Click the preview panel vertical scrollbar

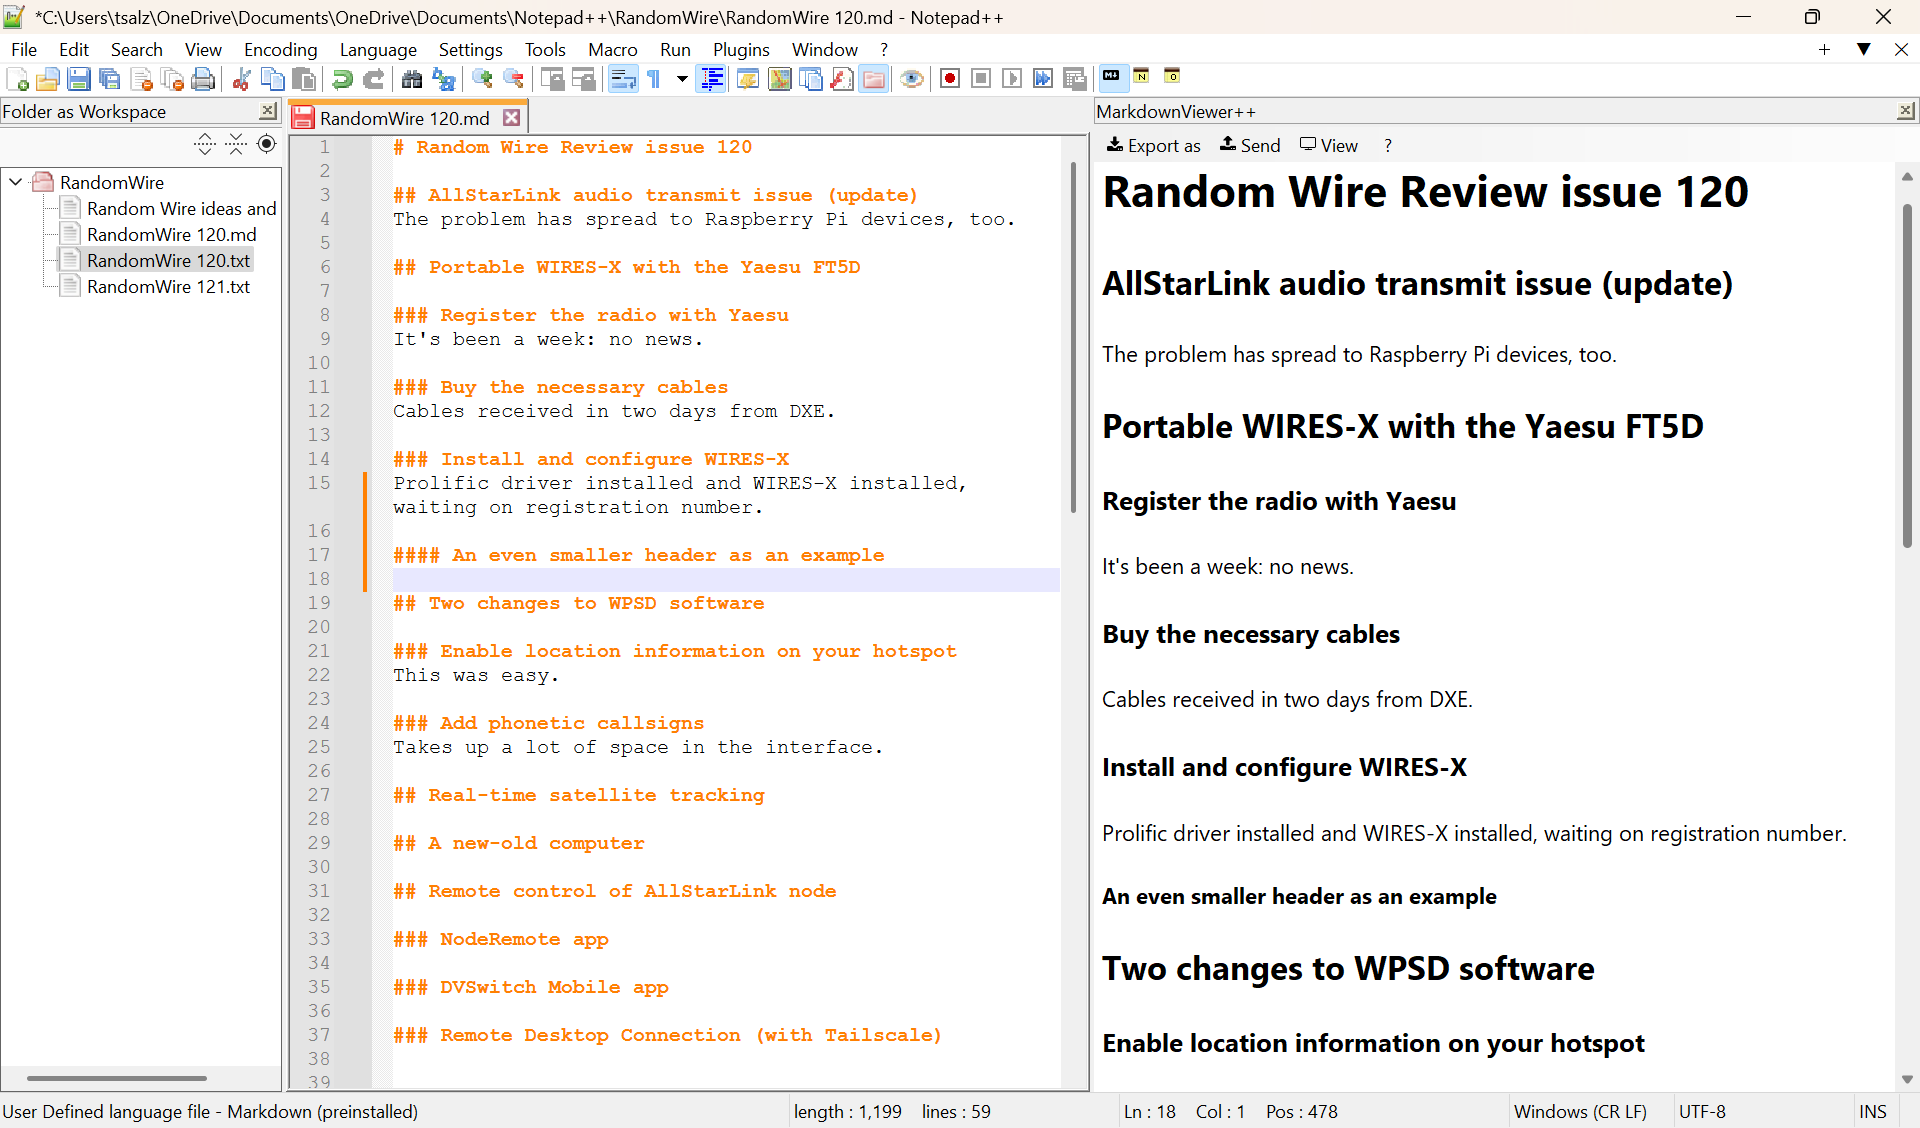[x=1906, y=375]
